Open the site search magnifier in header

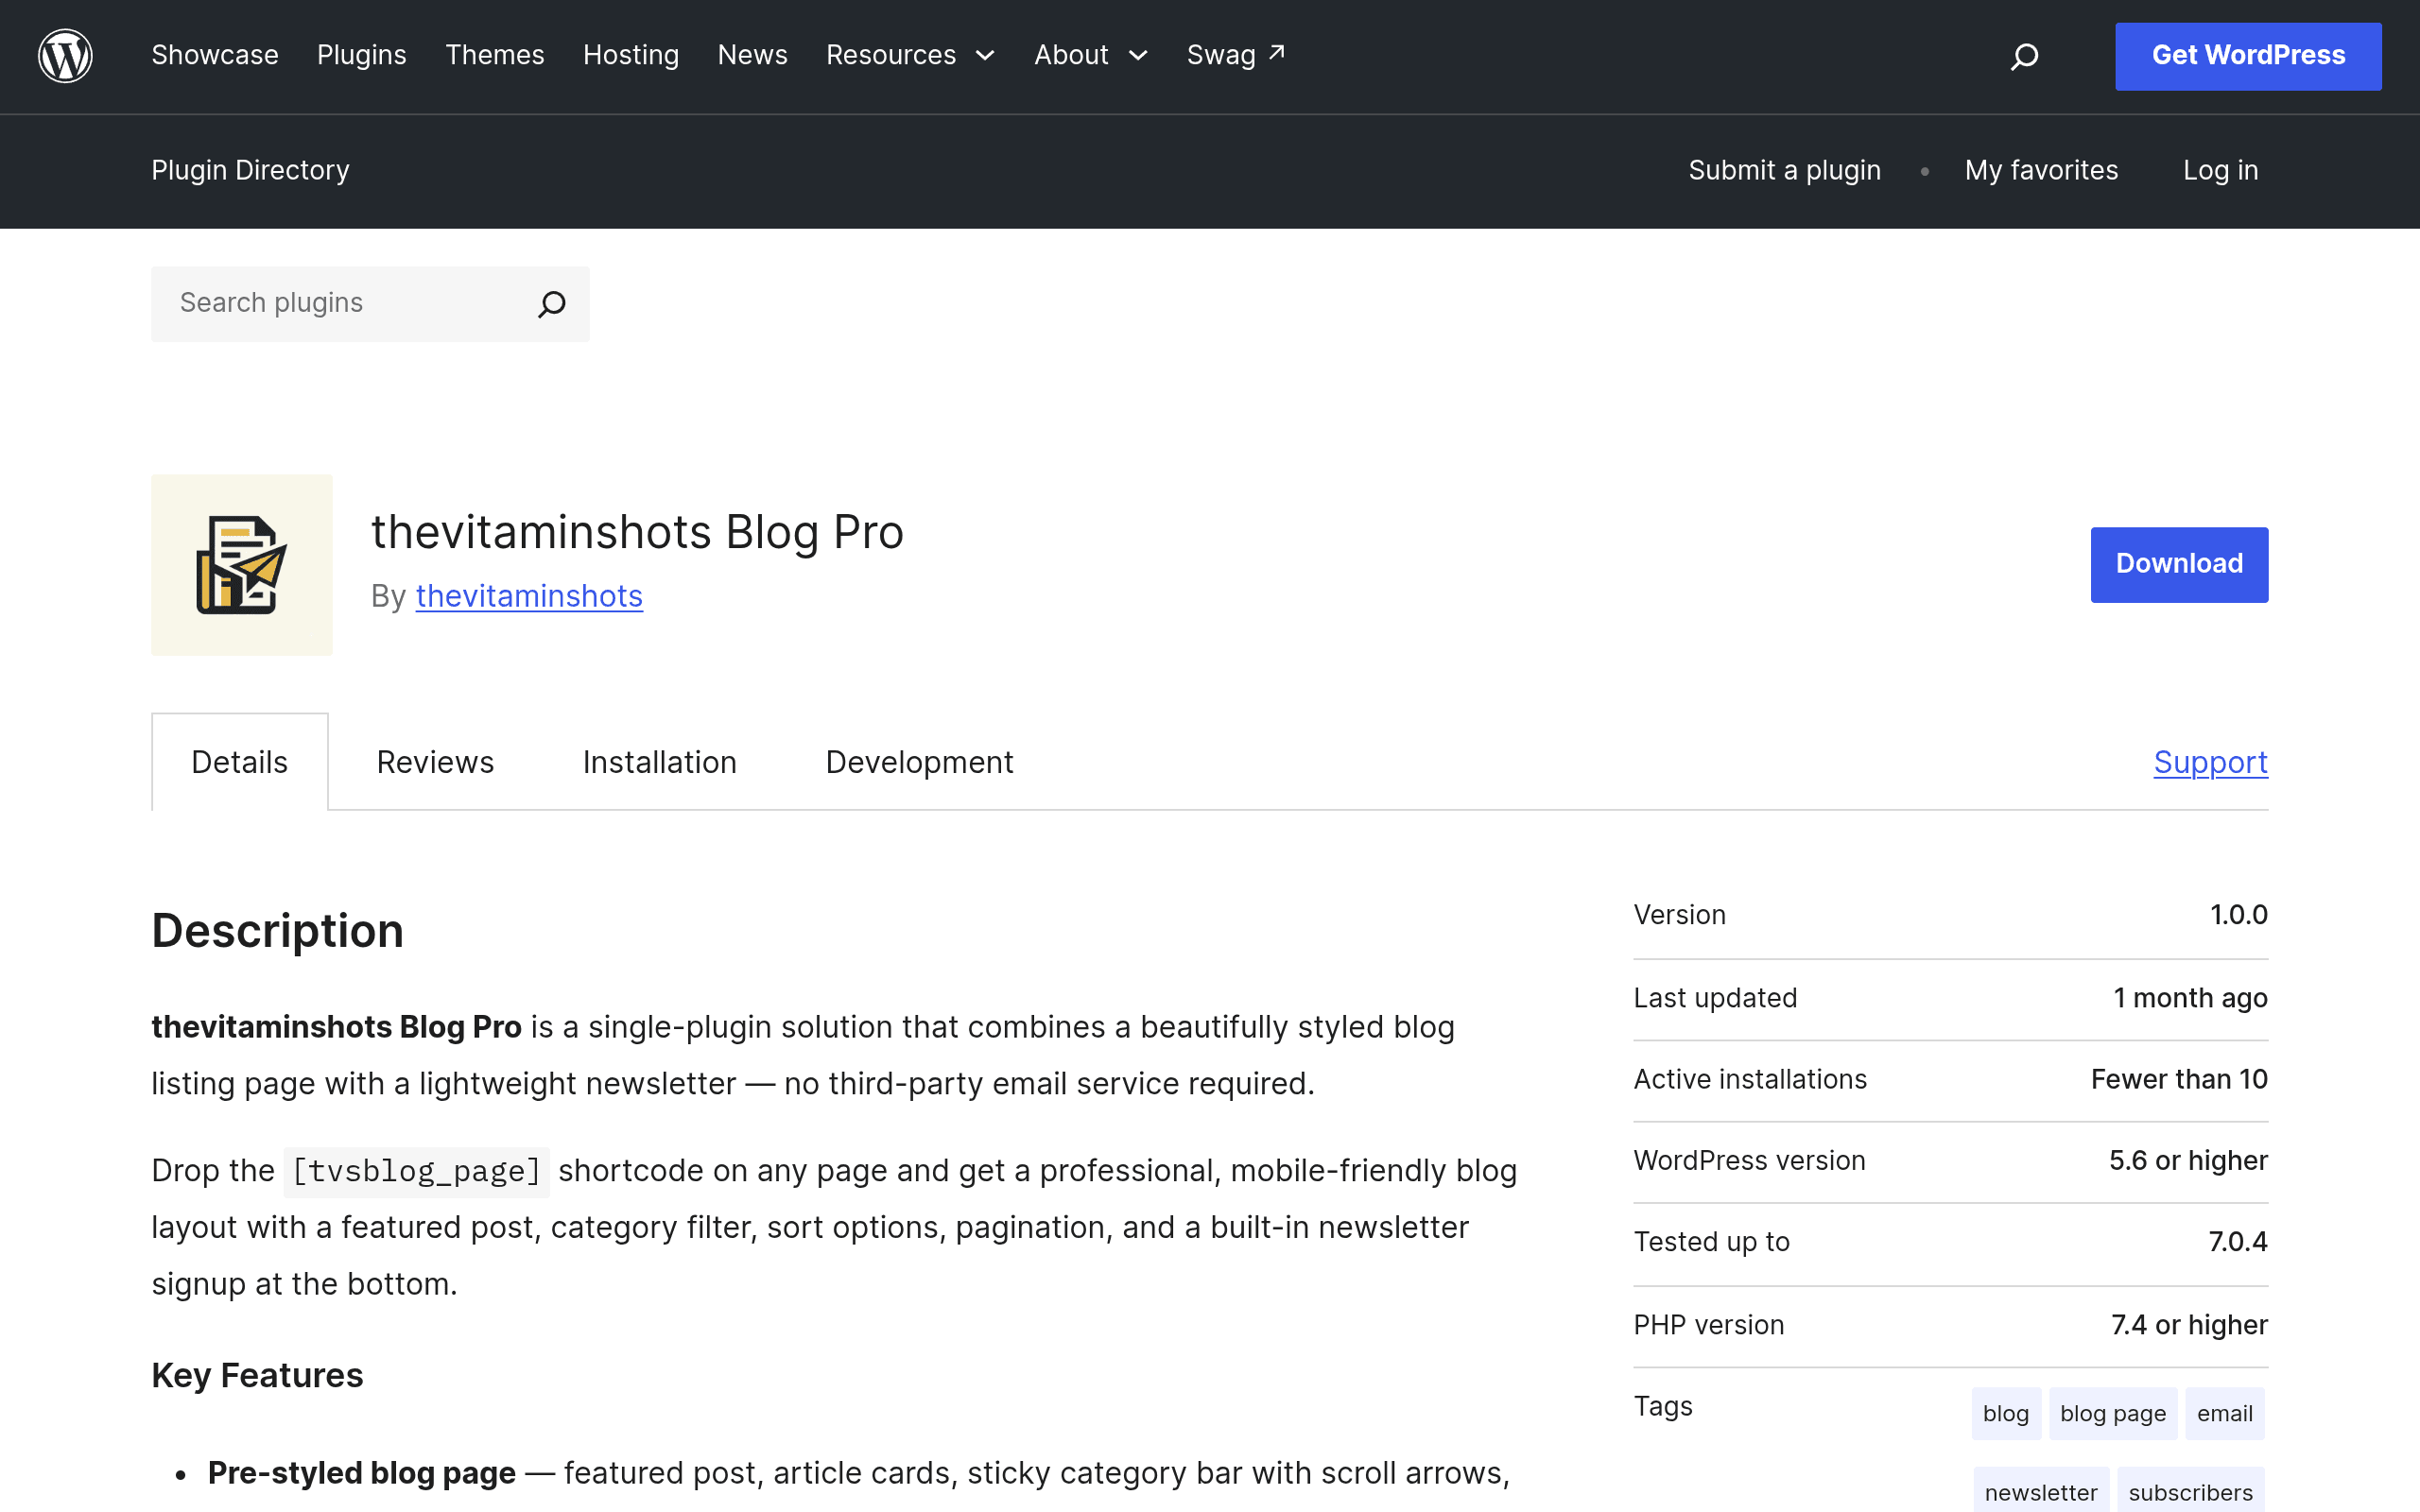(x=2024, y=56)
